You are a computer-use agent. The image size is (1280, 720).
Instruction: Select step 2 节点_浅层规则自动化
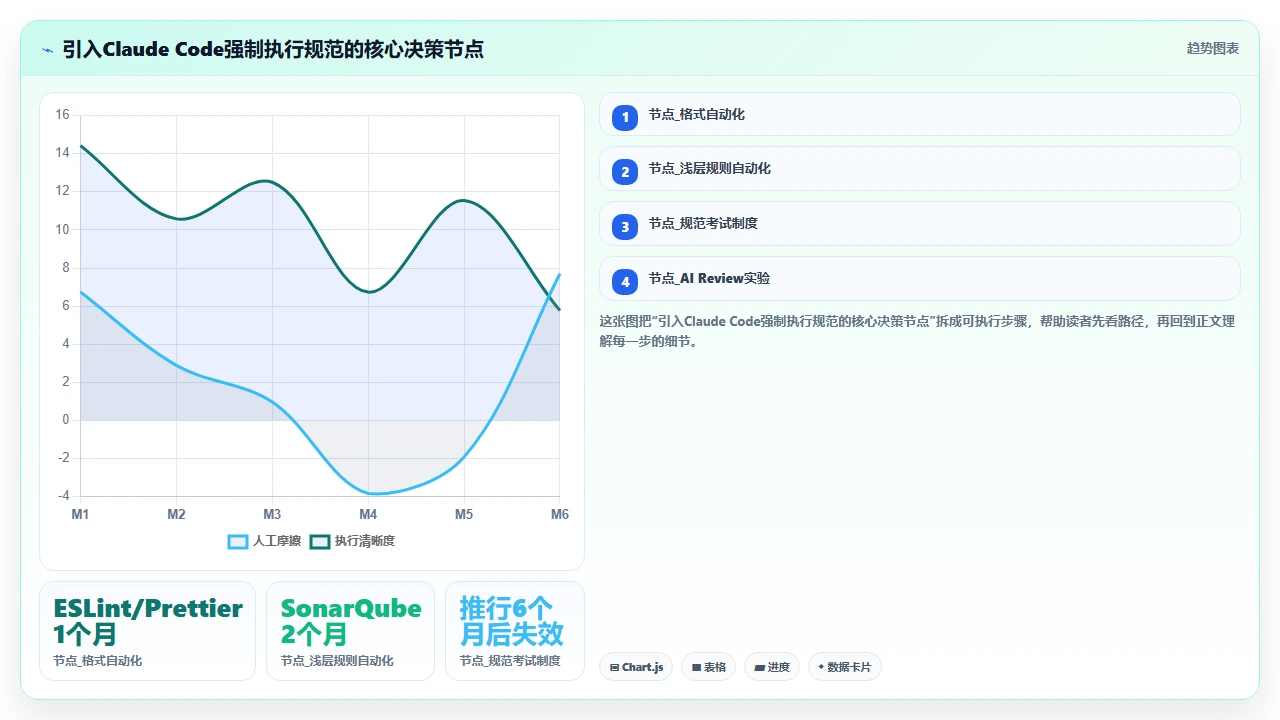tap(919, 169)
